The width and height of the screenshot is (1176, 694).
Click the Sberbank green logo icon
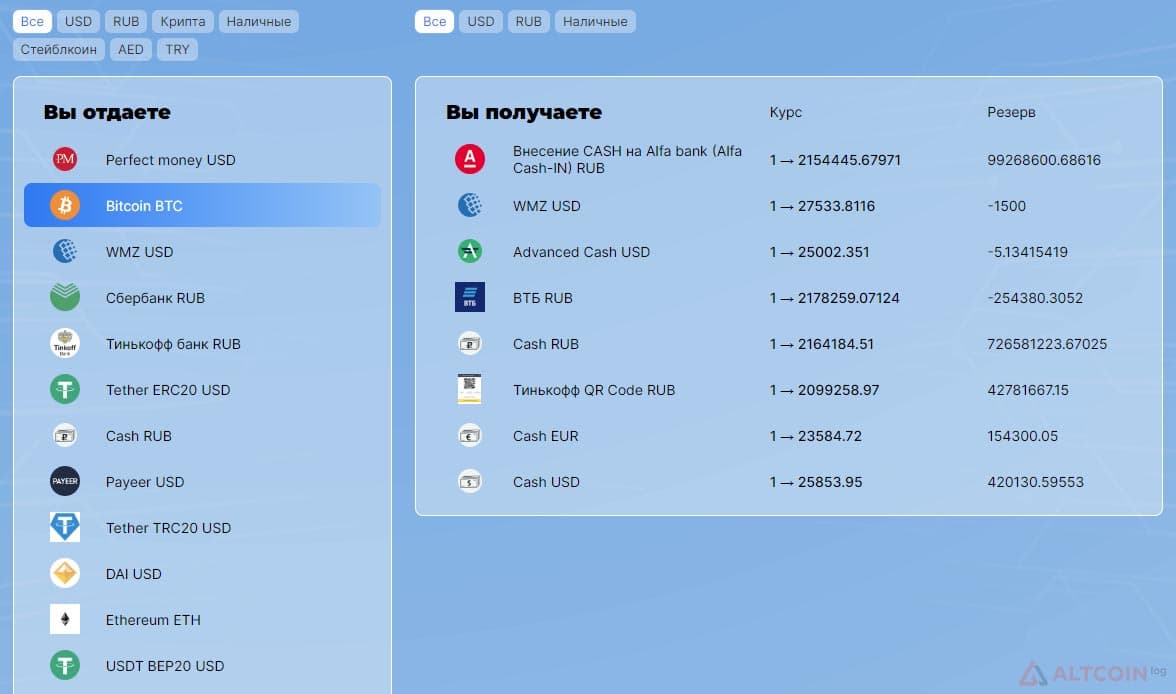65,297
